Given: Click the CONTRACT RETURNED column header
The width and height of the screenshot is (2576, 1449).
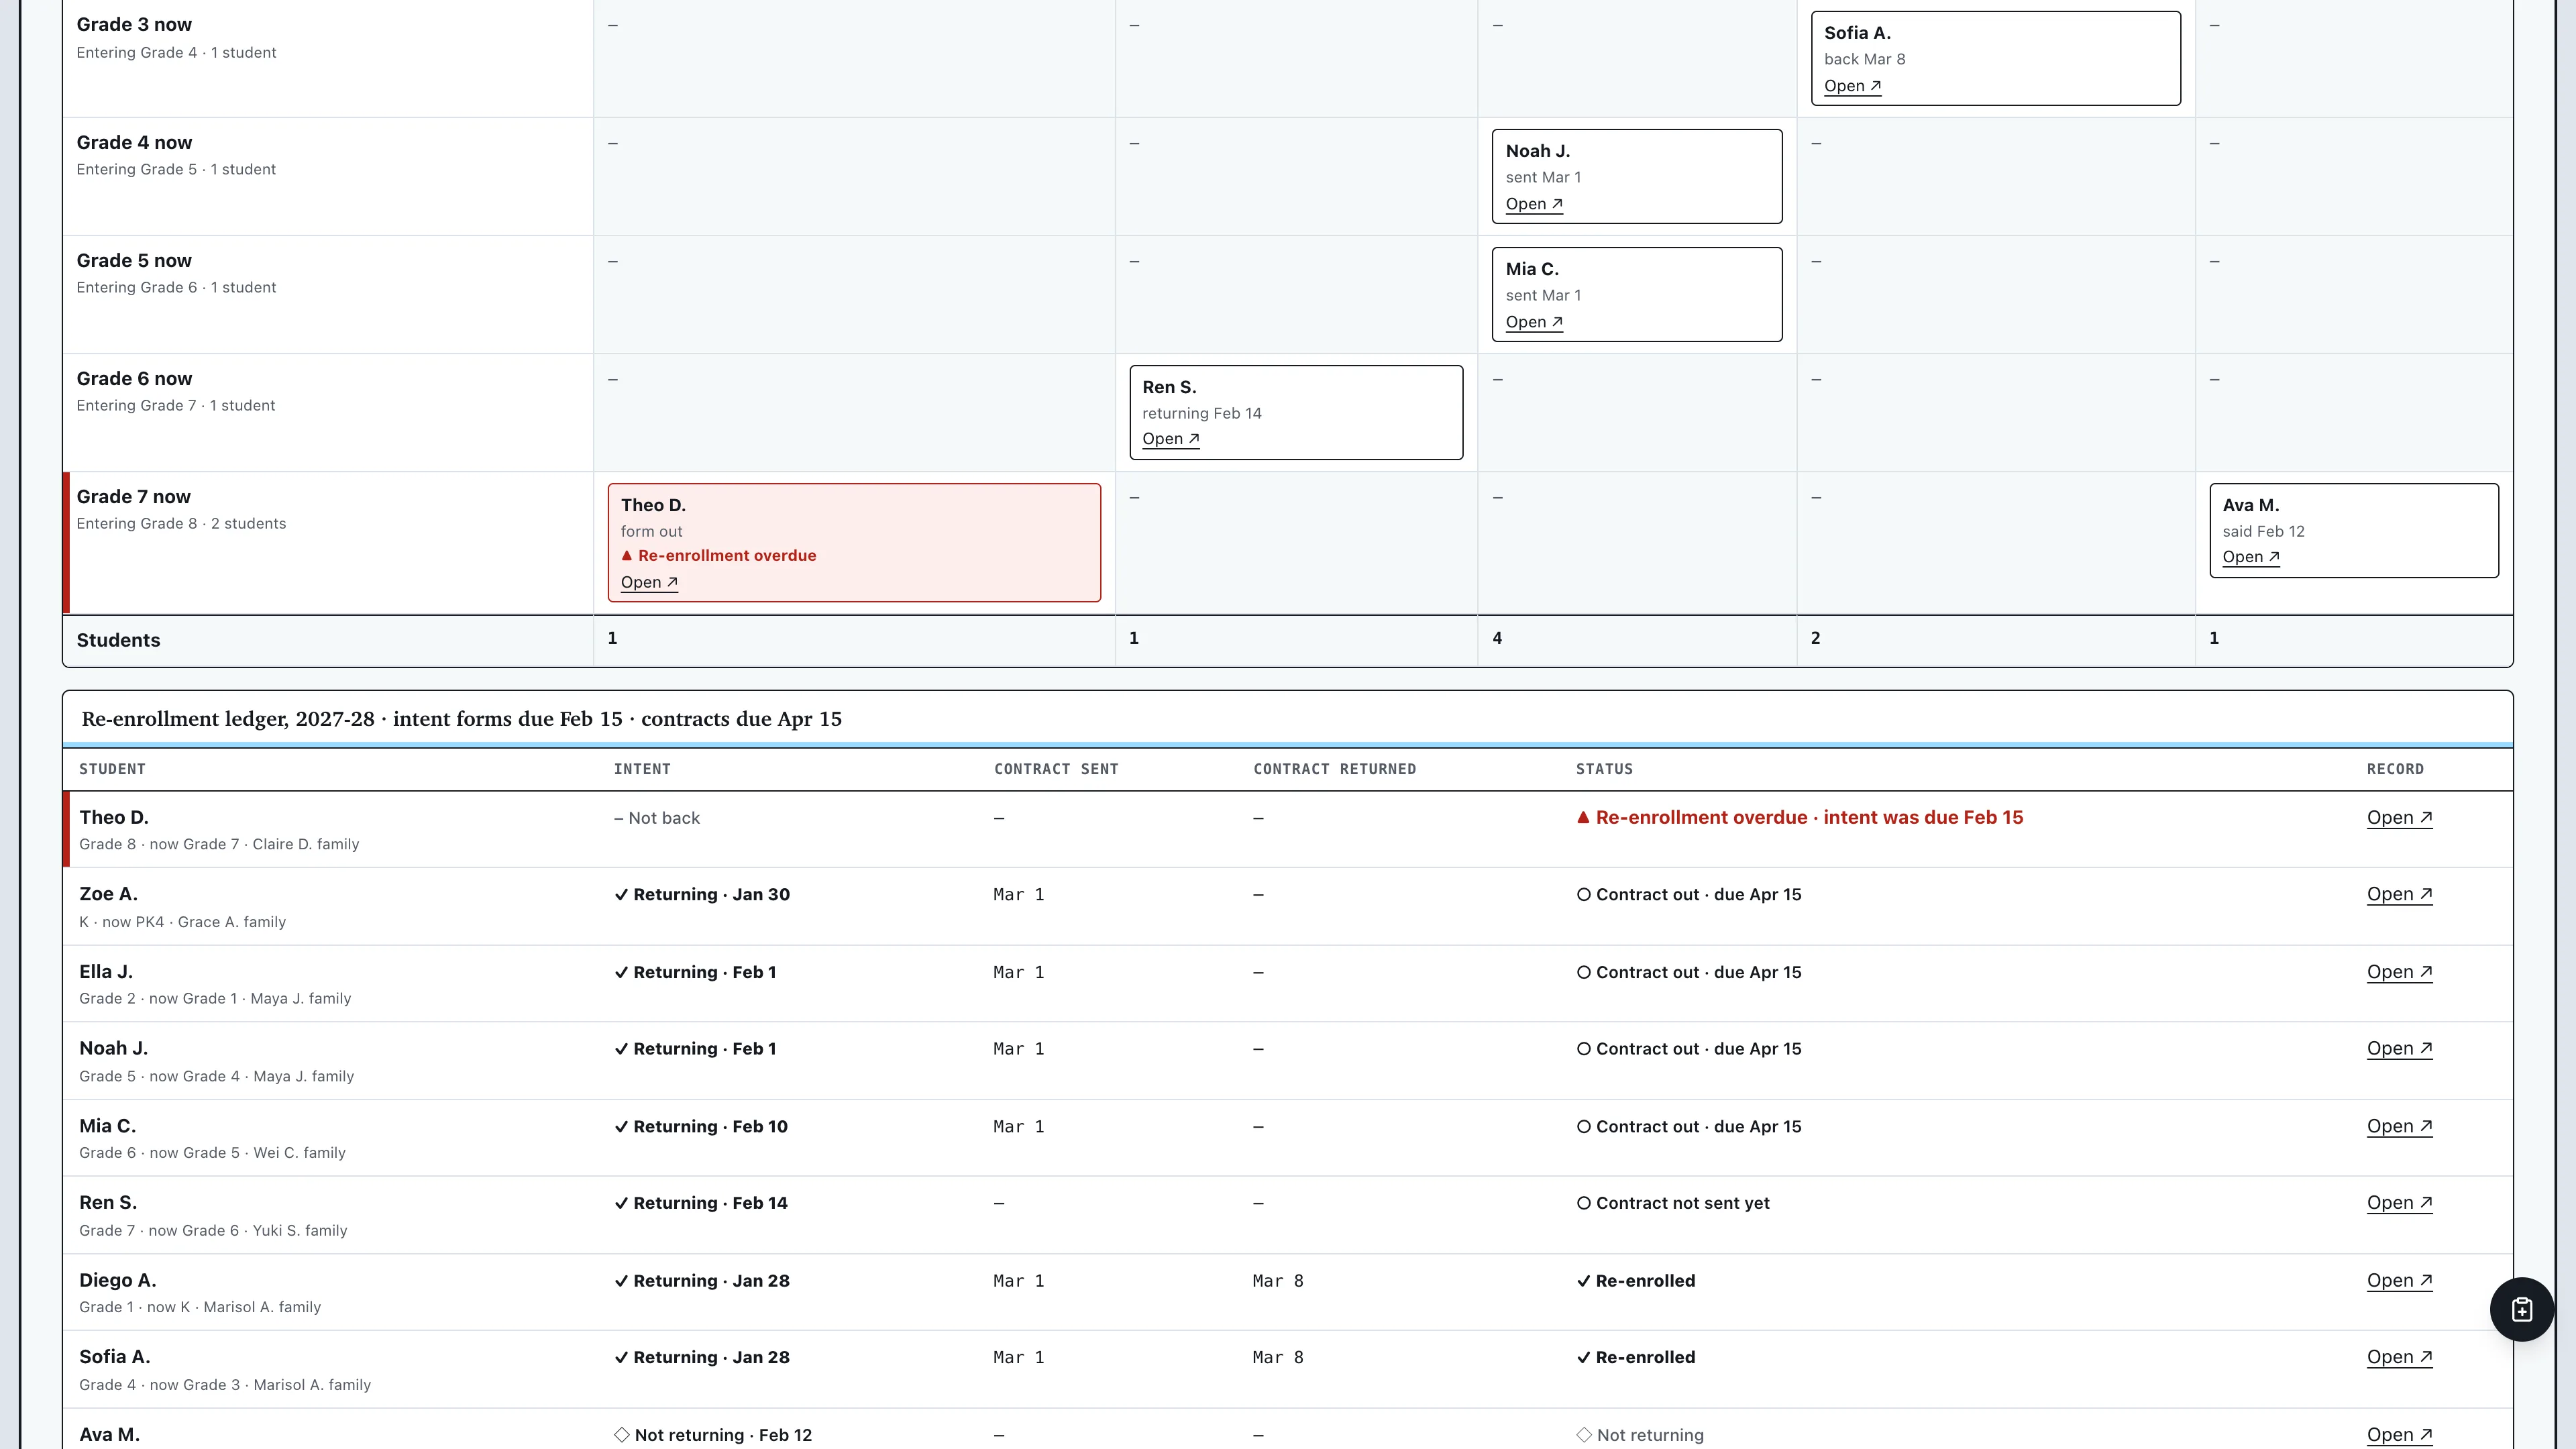Looking at the screenshot, I should pos(1334,769).
